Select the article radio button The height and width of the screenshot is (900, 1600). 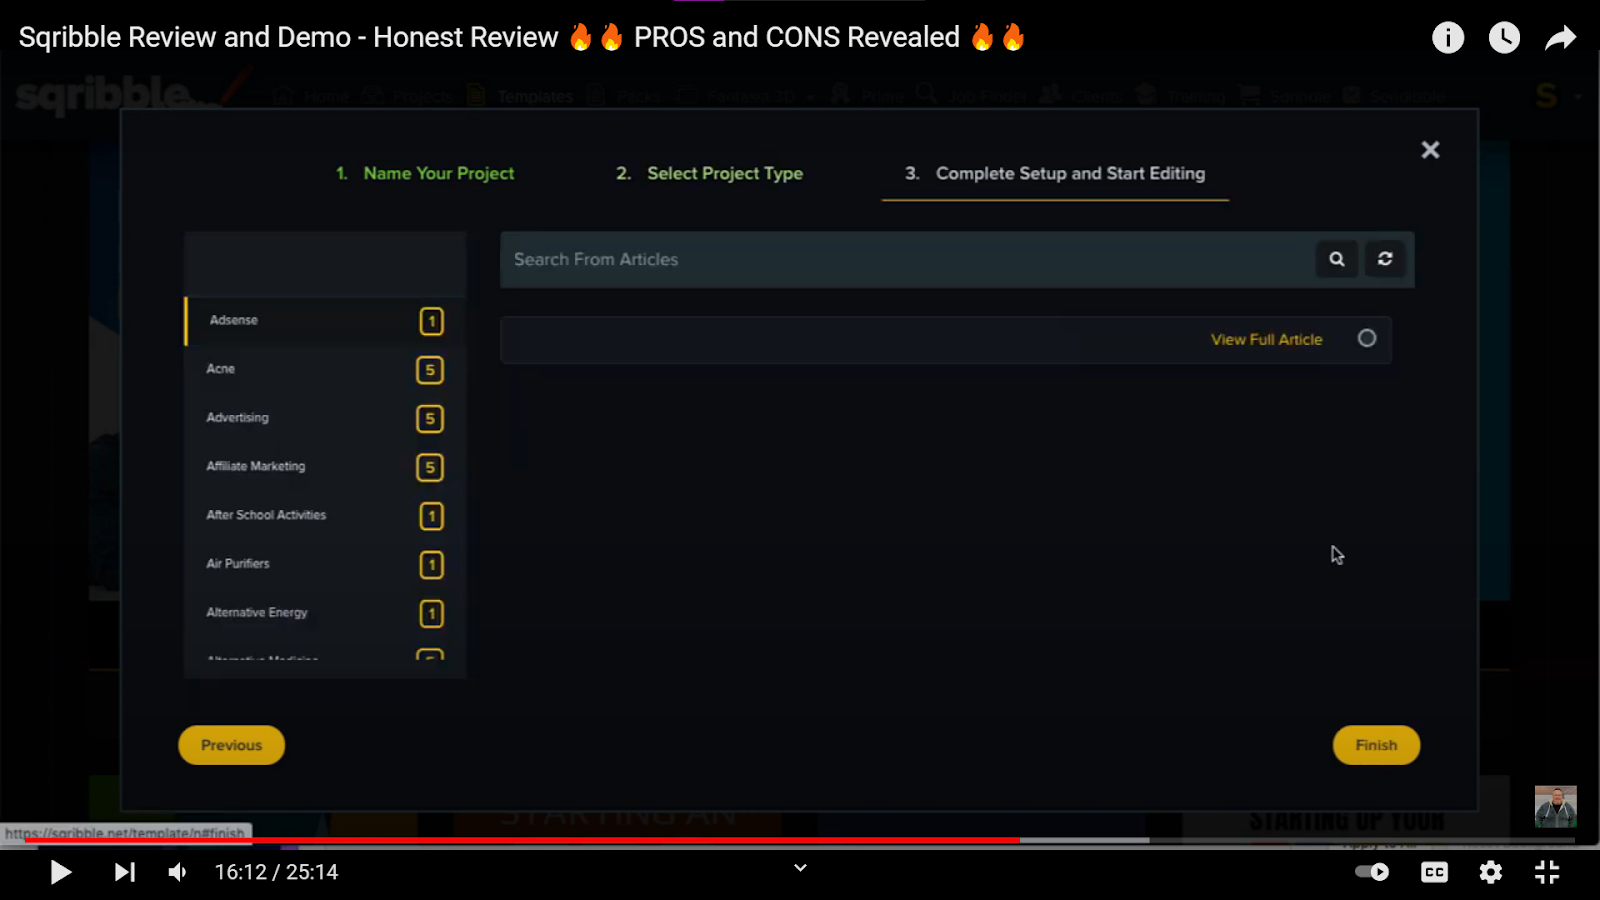point(1367,339)
